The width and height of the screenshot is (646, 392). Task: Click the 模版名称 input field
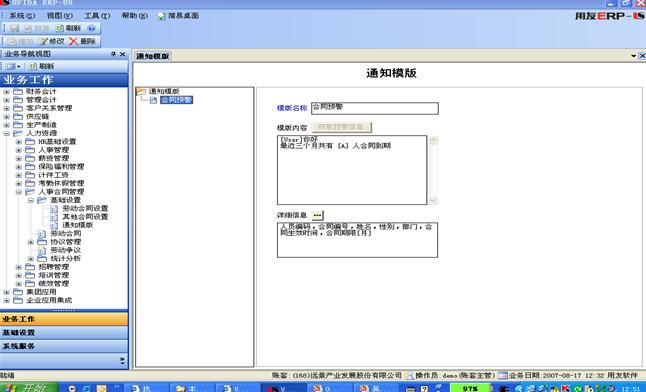[x=374, y=108]
